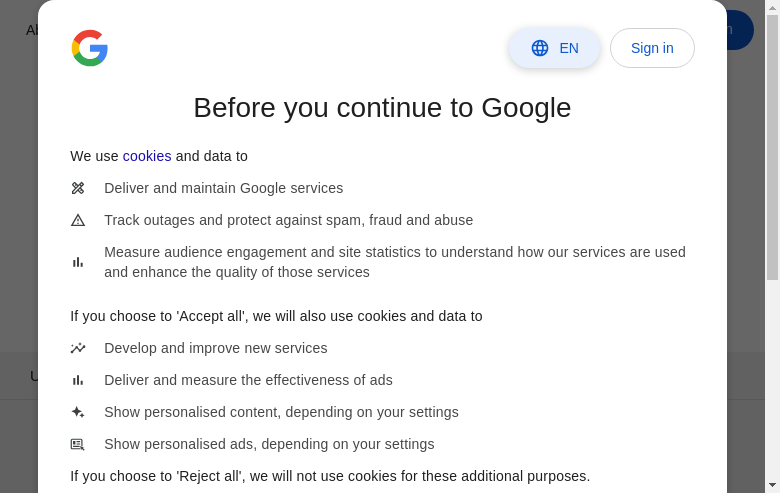The height and width of the screenshot is (493, 780).
Task: Click the globe language icon
Action: 540,48
